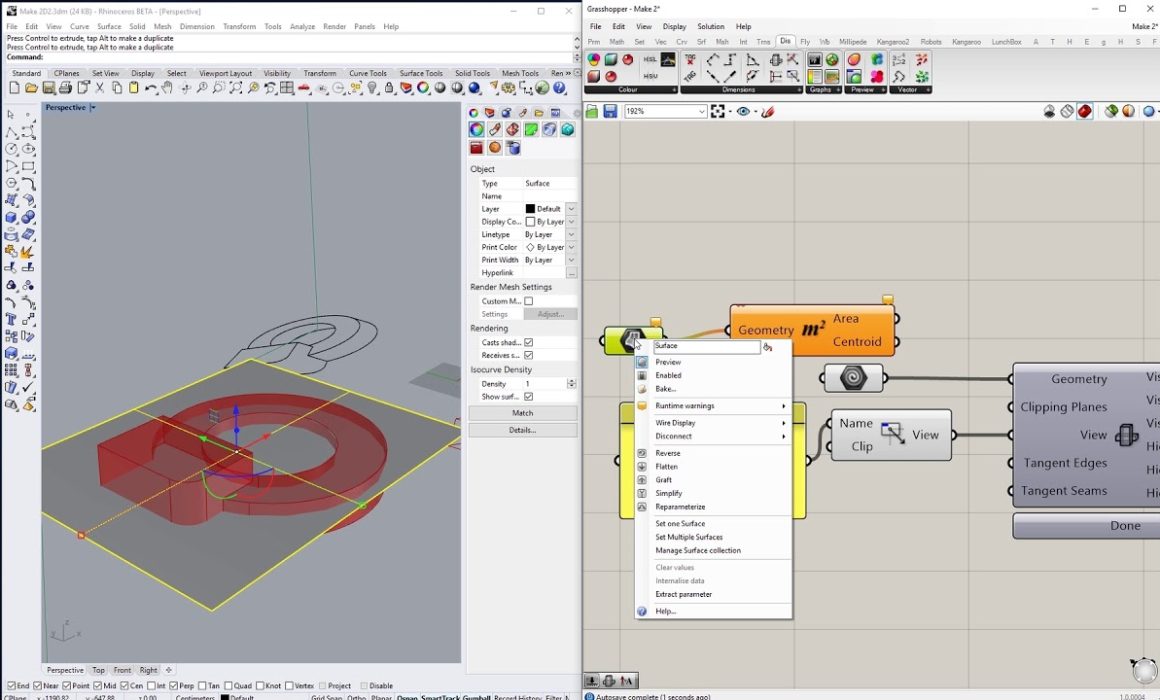Click the Colour Swatch component icon in Grasshopper
1160x700 pixels.
pos(593,59)
